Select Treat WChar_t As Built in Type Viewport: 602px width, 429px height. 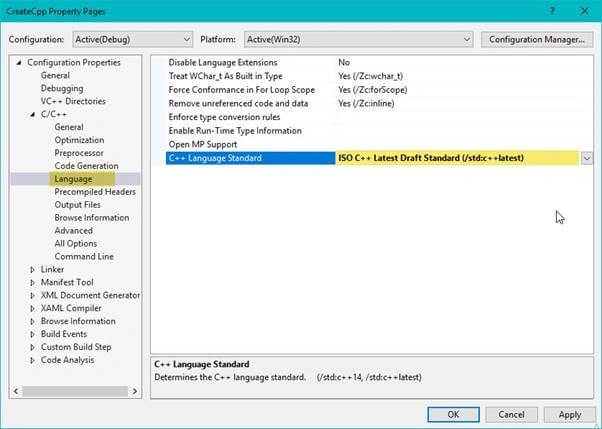225,76
